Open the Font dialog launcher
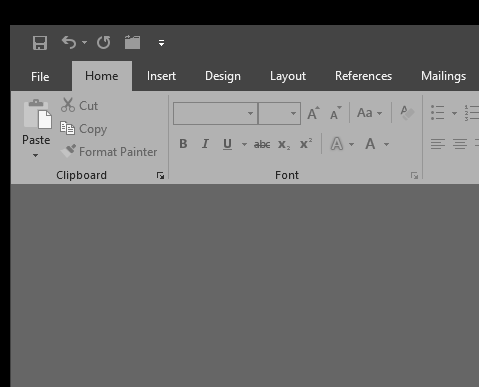479x387 pixels. 414,176
